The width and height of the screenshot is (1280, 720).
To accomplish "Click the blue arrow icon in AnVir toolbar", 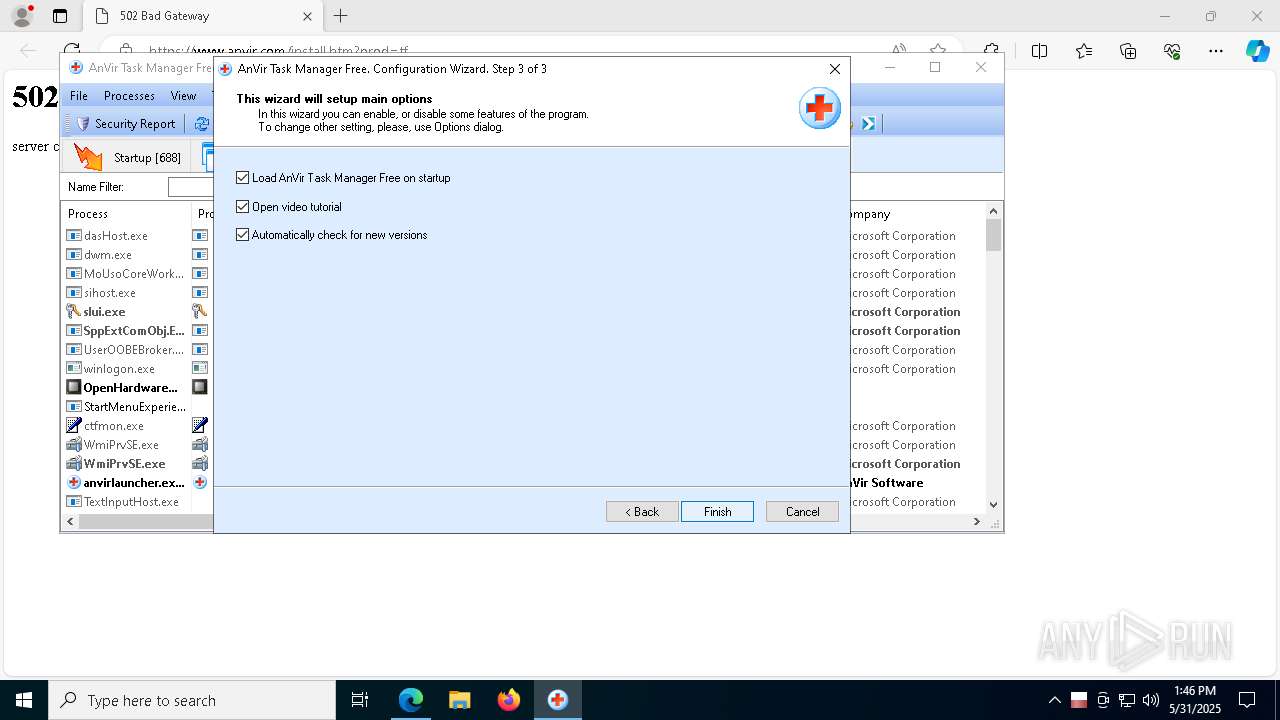I will pyautogui.click(x=868, y=124).
